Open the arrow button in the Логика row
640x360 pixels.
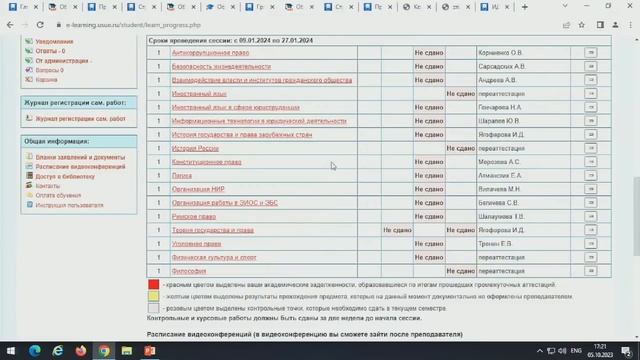tap(591, 176)
